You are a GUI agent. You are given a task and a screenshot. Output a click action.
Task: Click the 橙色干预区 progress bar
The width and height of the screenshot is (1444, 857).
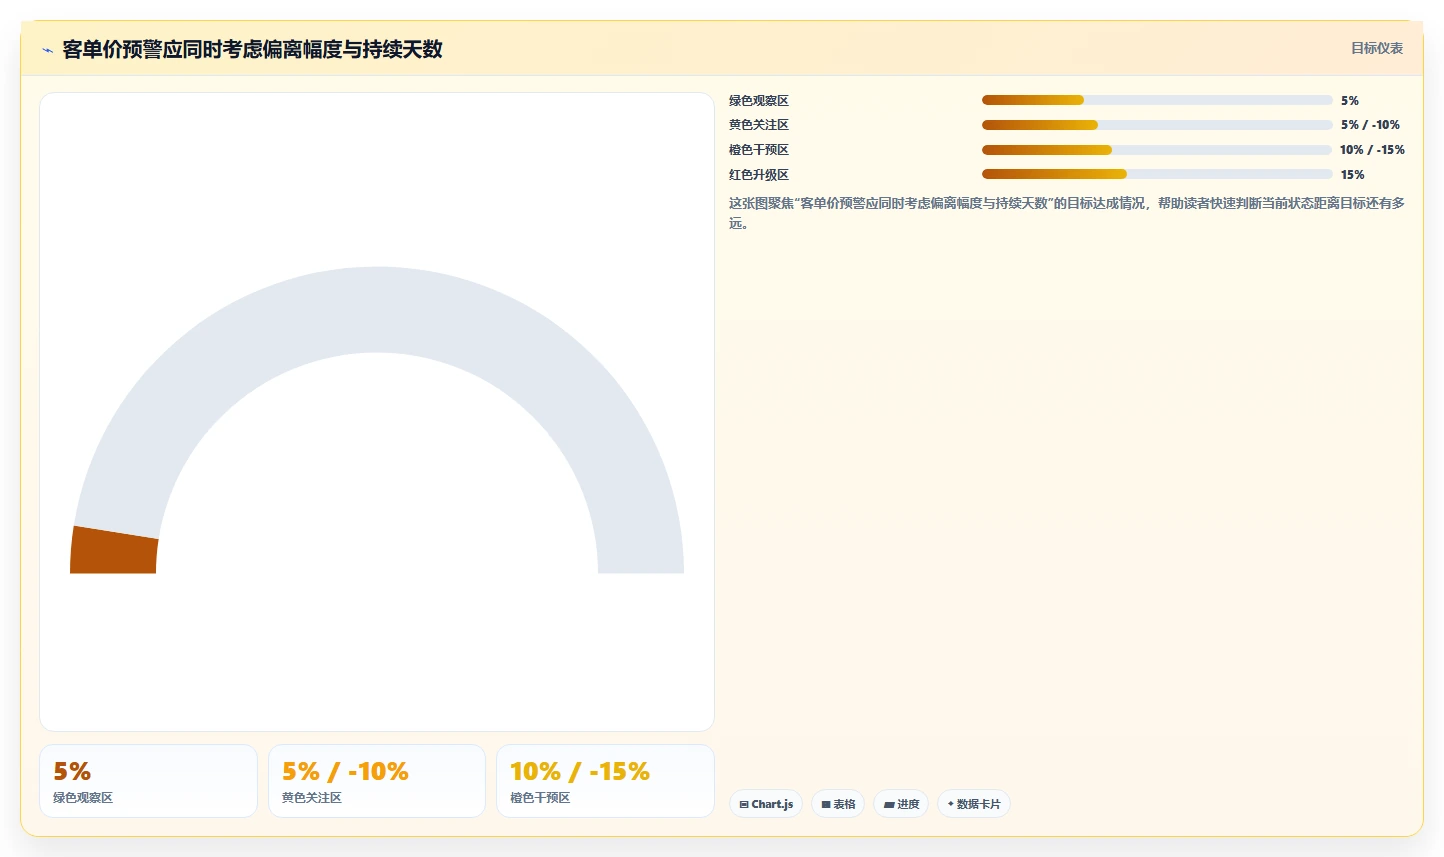click(x=1157, y=150)
